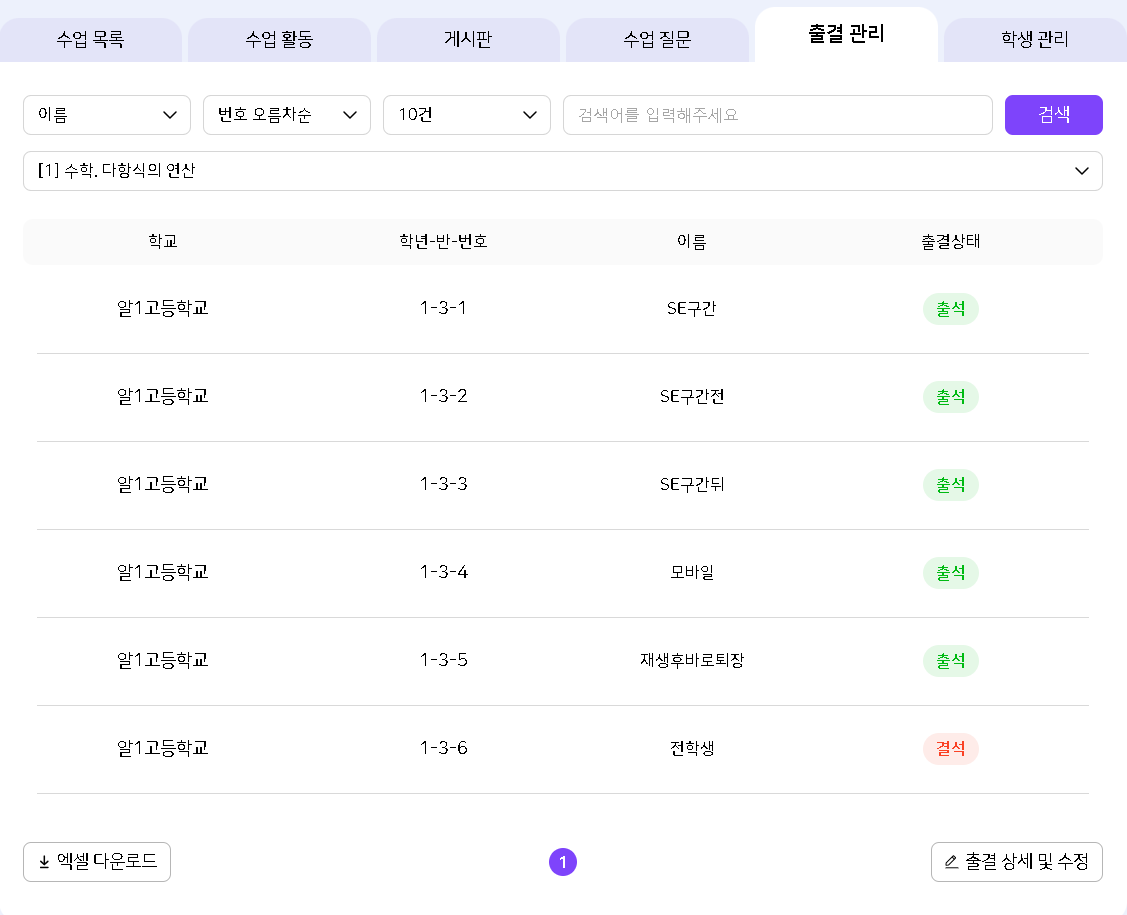The image size is (1127, 915).
Task: Expand the 번호 오름차순 sort dropdown
Action: point(287,115)
